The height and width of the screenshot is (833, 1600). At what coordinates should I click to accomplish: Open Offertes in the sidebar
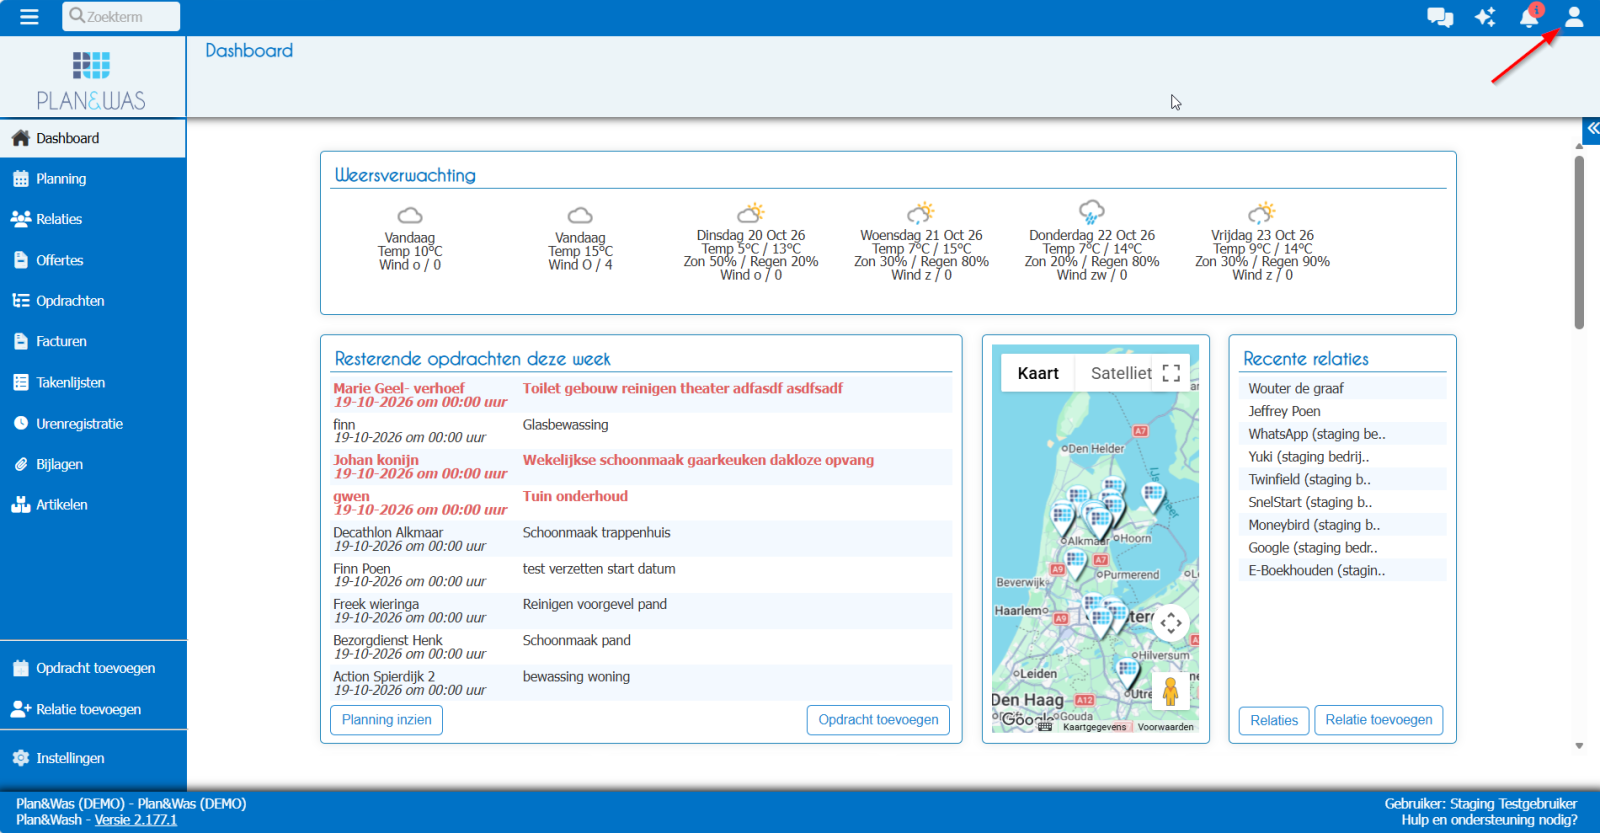93,260
